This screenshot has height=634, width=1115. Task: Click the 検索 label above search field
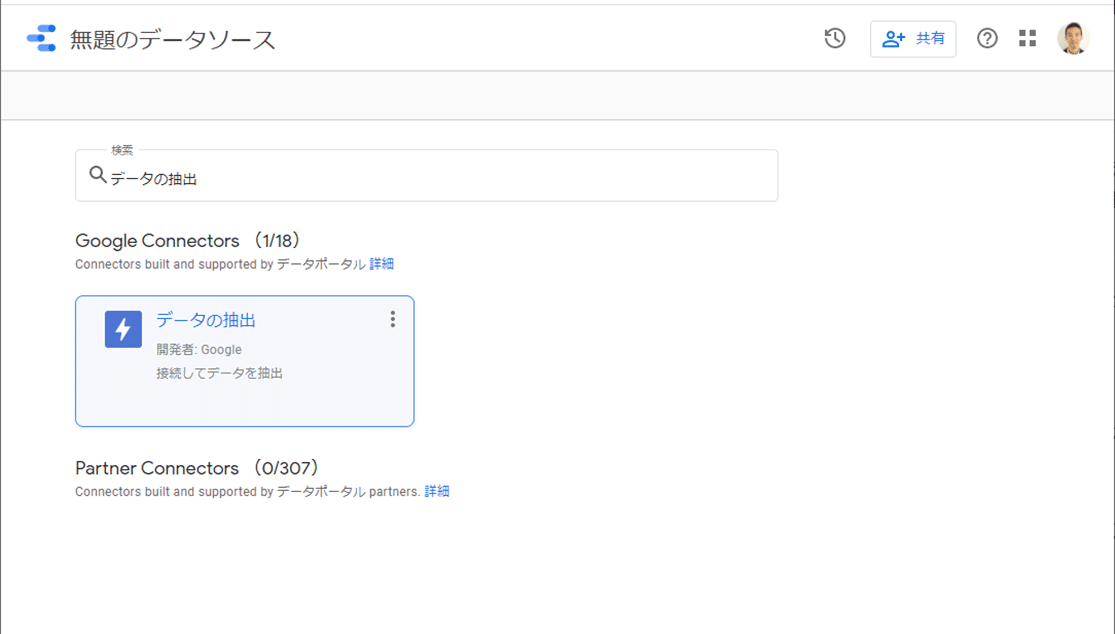pyautogui.click(x=122, y=150)
